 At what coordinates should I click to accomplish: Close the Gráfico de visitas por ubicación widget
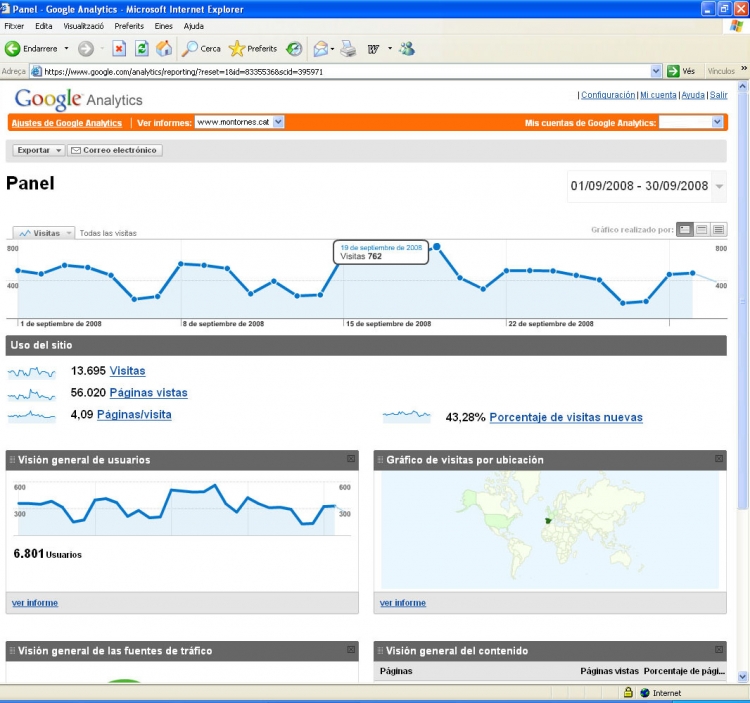point(719,459)
